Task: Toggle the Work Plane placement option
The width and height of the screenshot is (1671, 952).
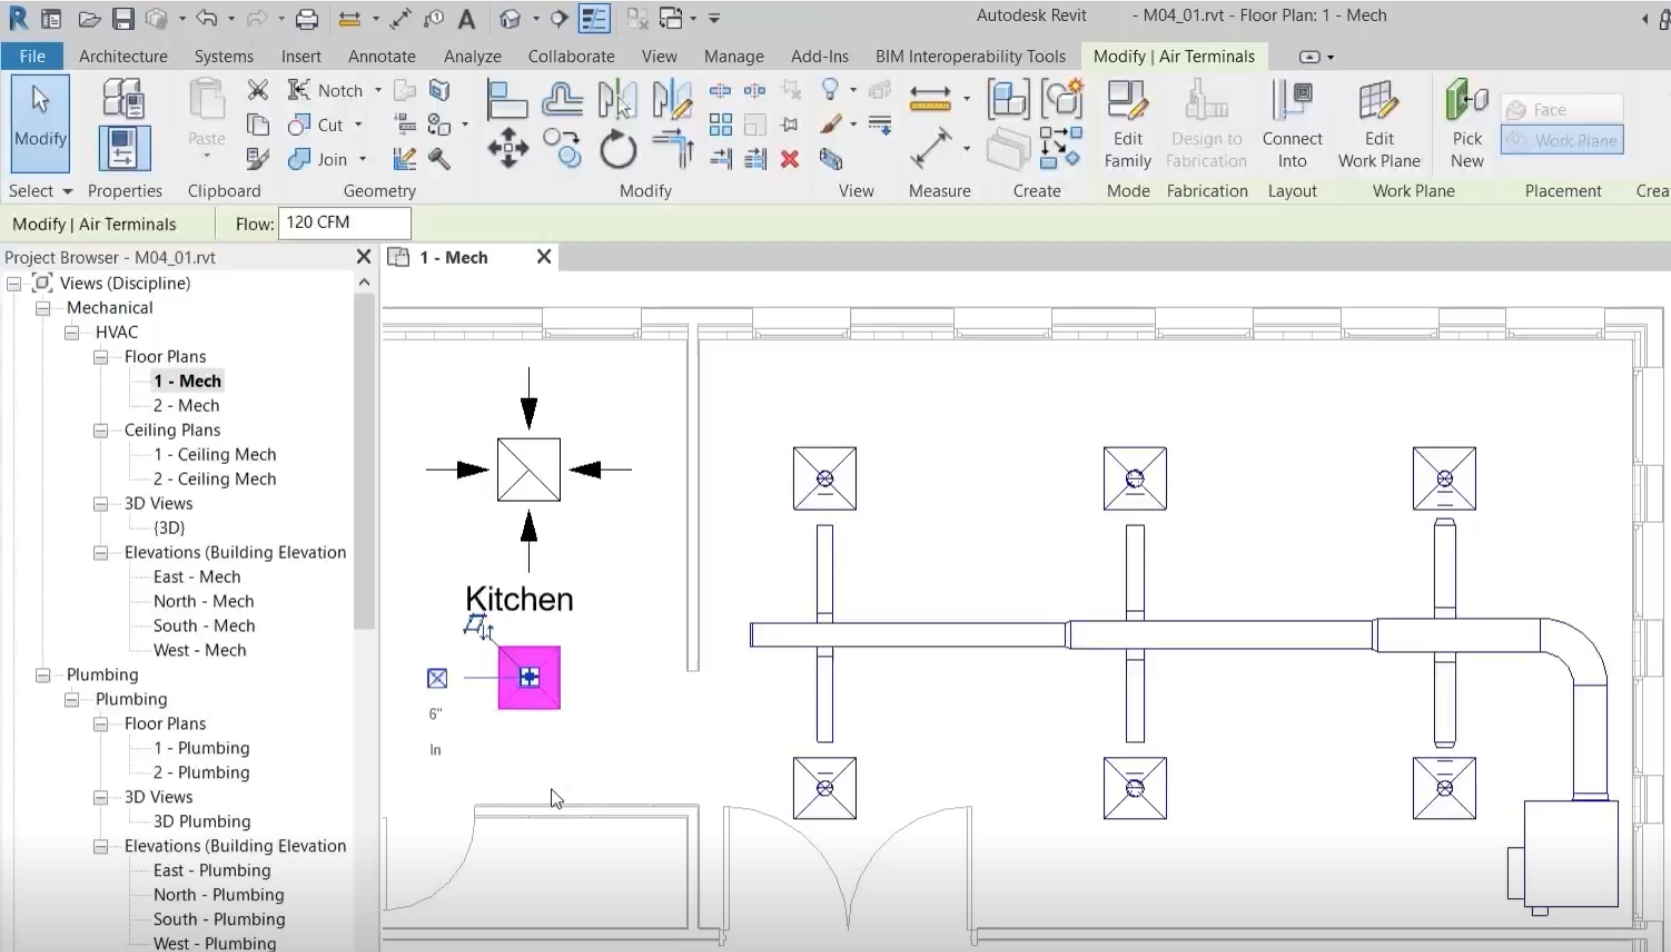Action: click(1562, 141)
